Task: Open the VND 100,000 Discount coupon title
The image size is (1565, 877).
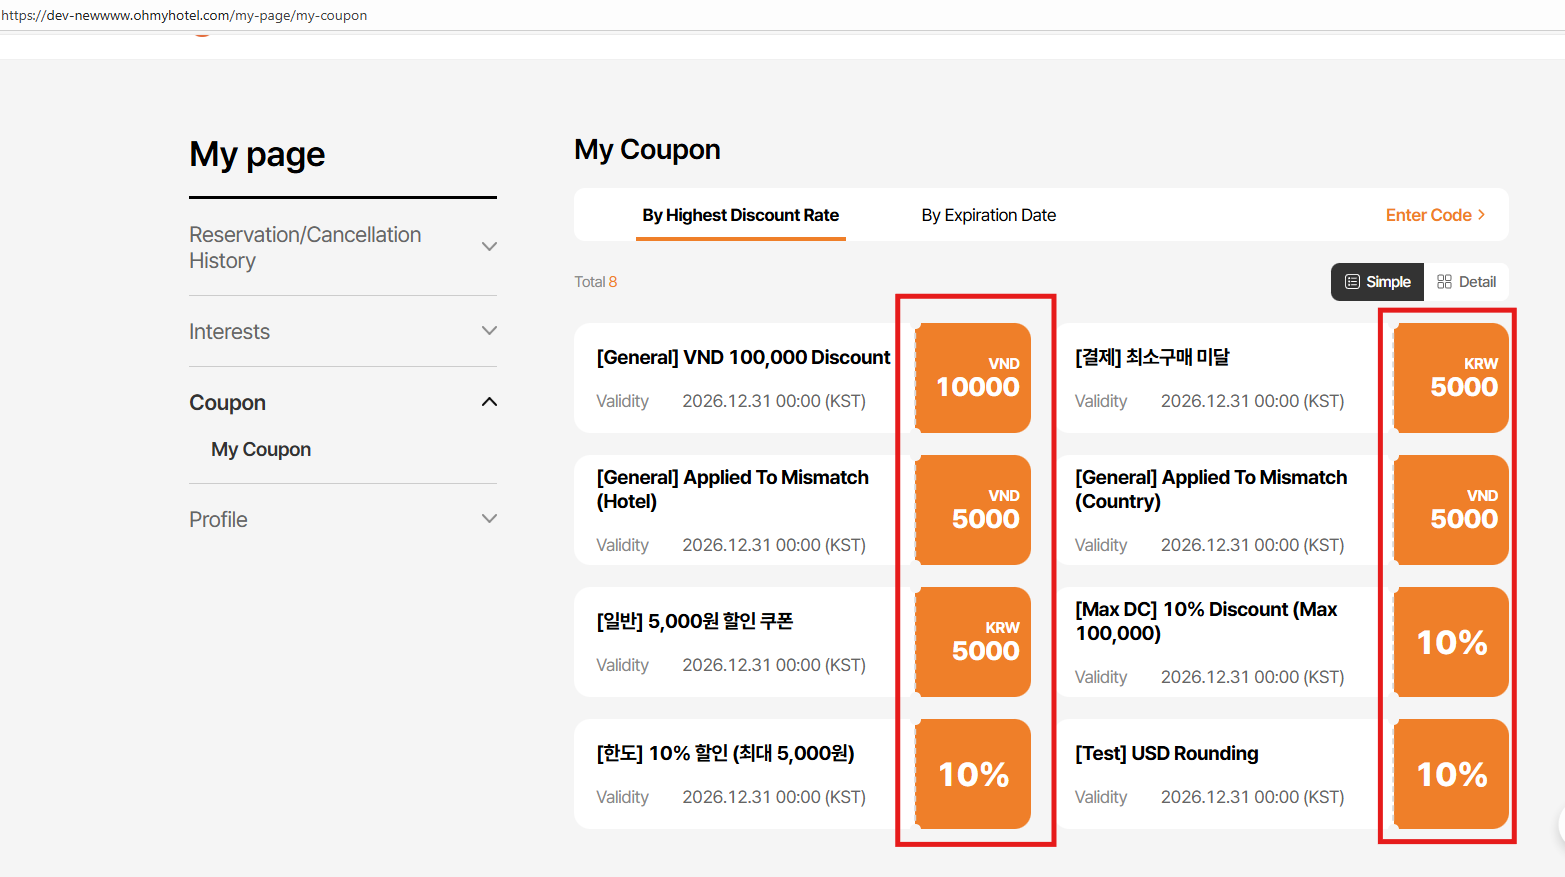Action: (743, 357)
